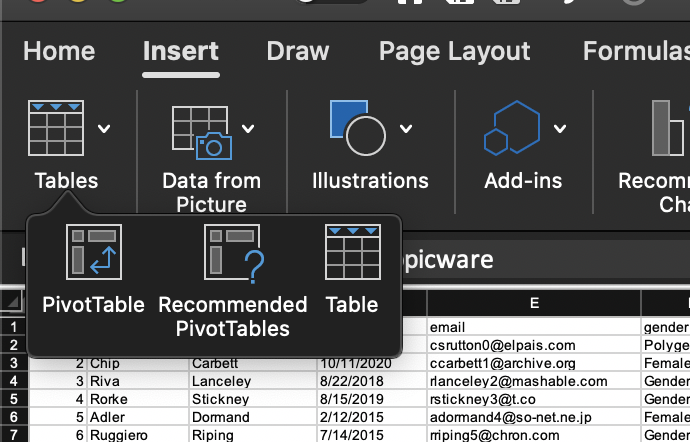Select cell rstickney3@t.co

pyautogui.click(x=534, y=399)
